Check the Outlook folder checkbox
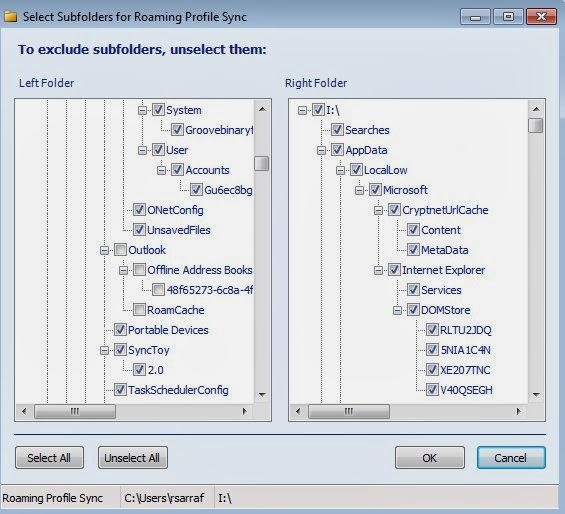This screenshot has height=514, width=565. point(120,249)
